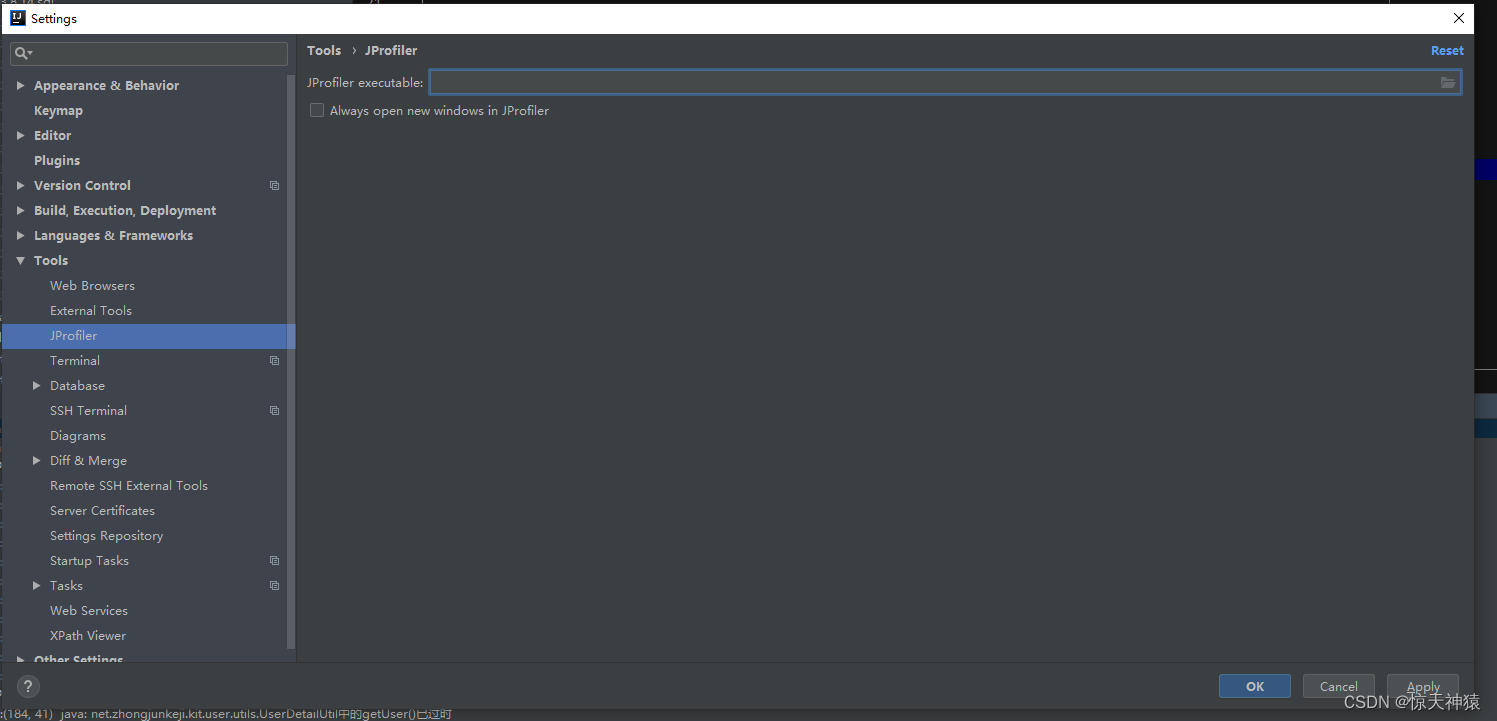This screenshot has height=721, width=1497.
Task: Click the search magnifier icon
Action: point(22,53)
